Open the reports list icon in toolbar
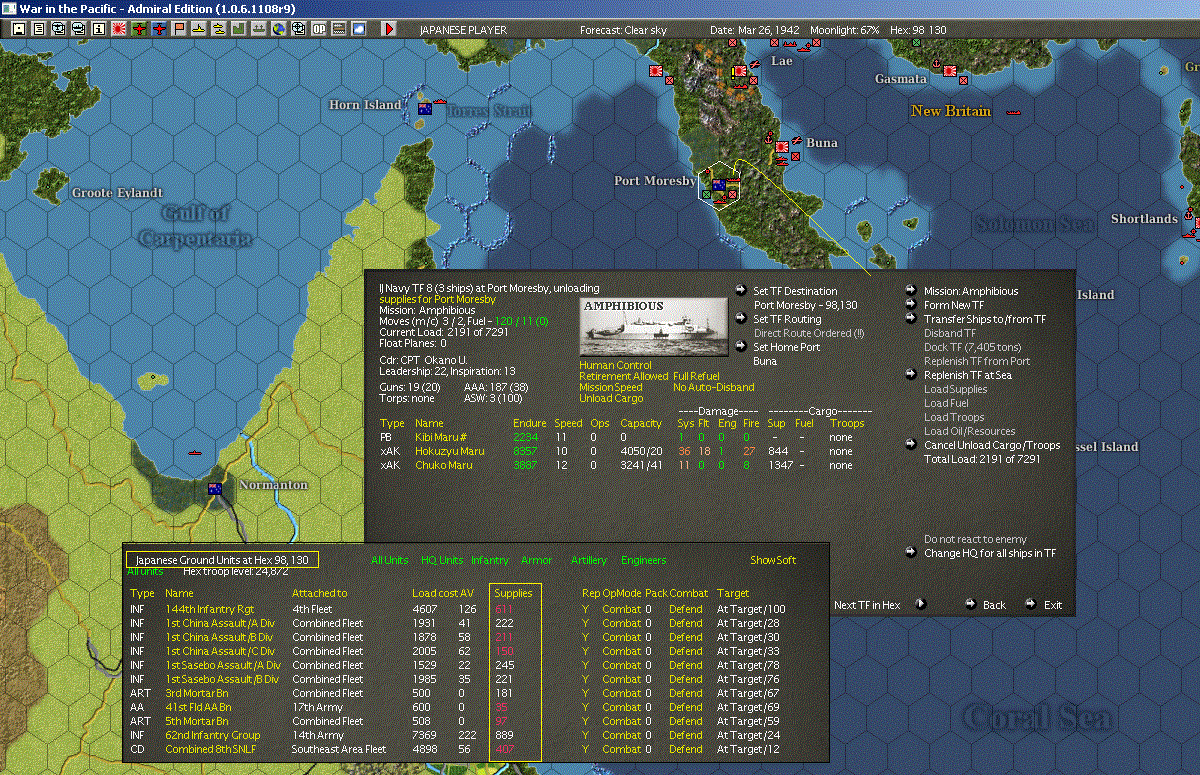 click(39, 29)
